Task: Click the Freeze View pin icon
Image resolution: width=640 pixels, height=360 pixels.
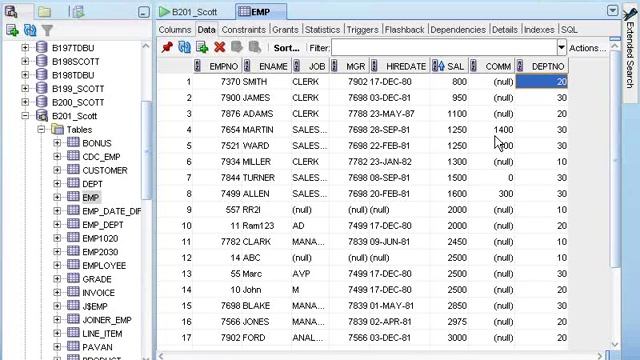Action: (x=167, y=47)
